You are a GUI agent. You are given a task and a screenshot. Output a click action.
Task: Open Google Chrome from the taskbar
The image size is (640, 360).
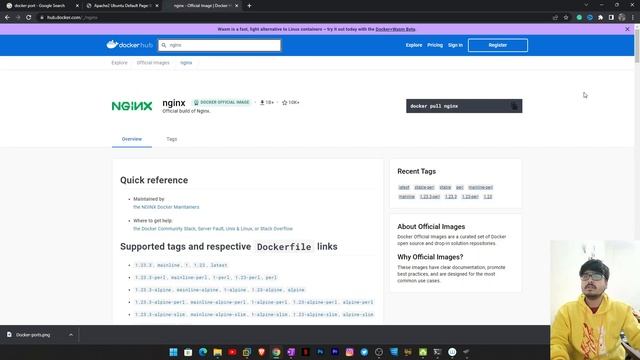(276, 352)
